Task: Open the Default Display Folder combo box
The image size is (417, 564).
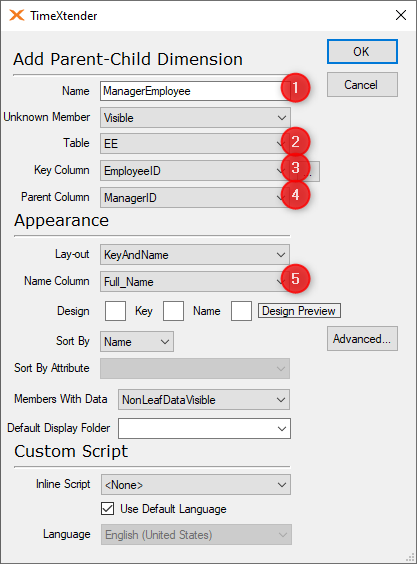Action: pos(204,428)
